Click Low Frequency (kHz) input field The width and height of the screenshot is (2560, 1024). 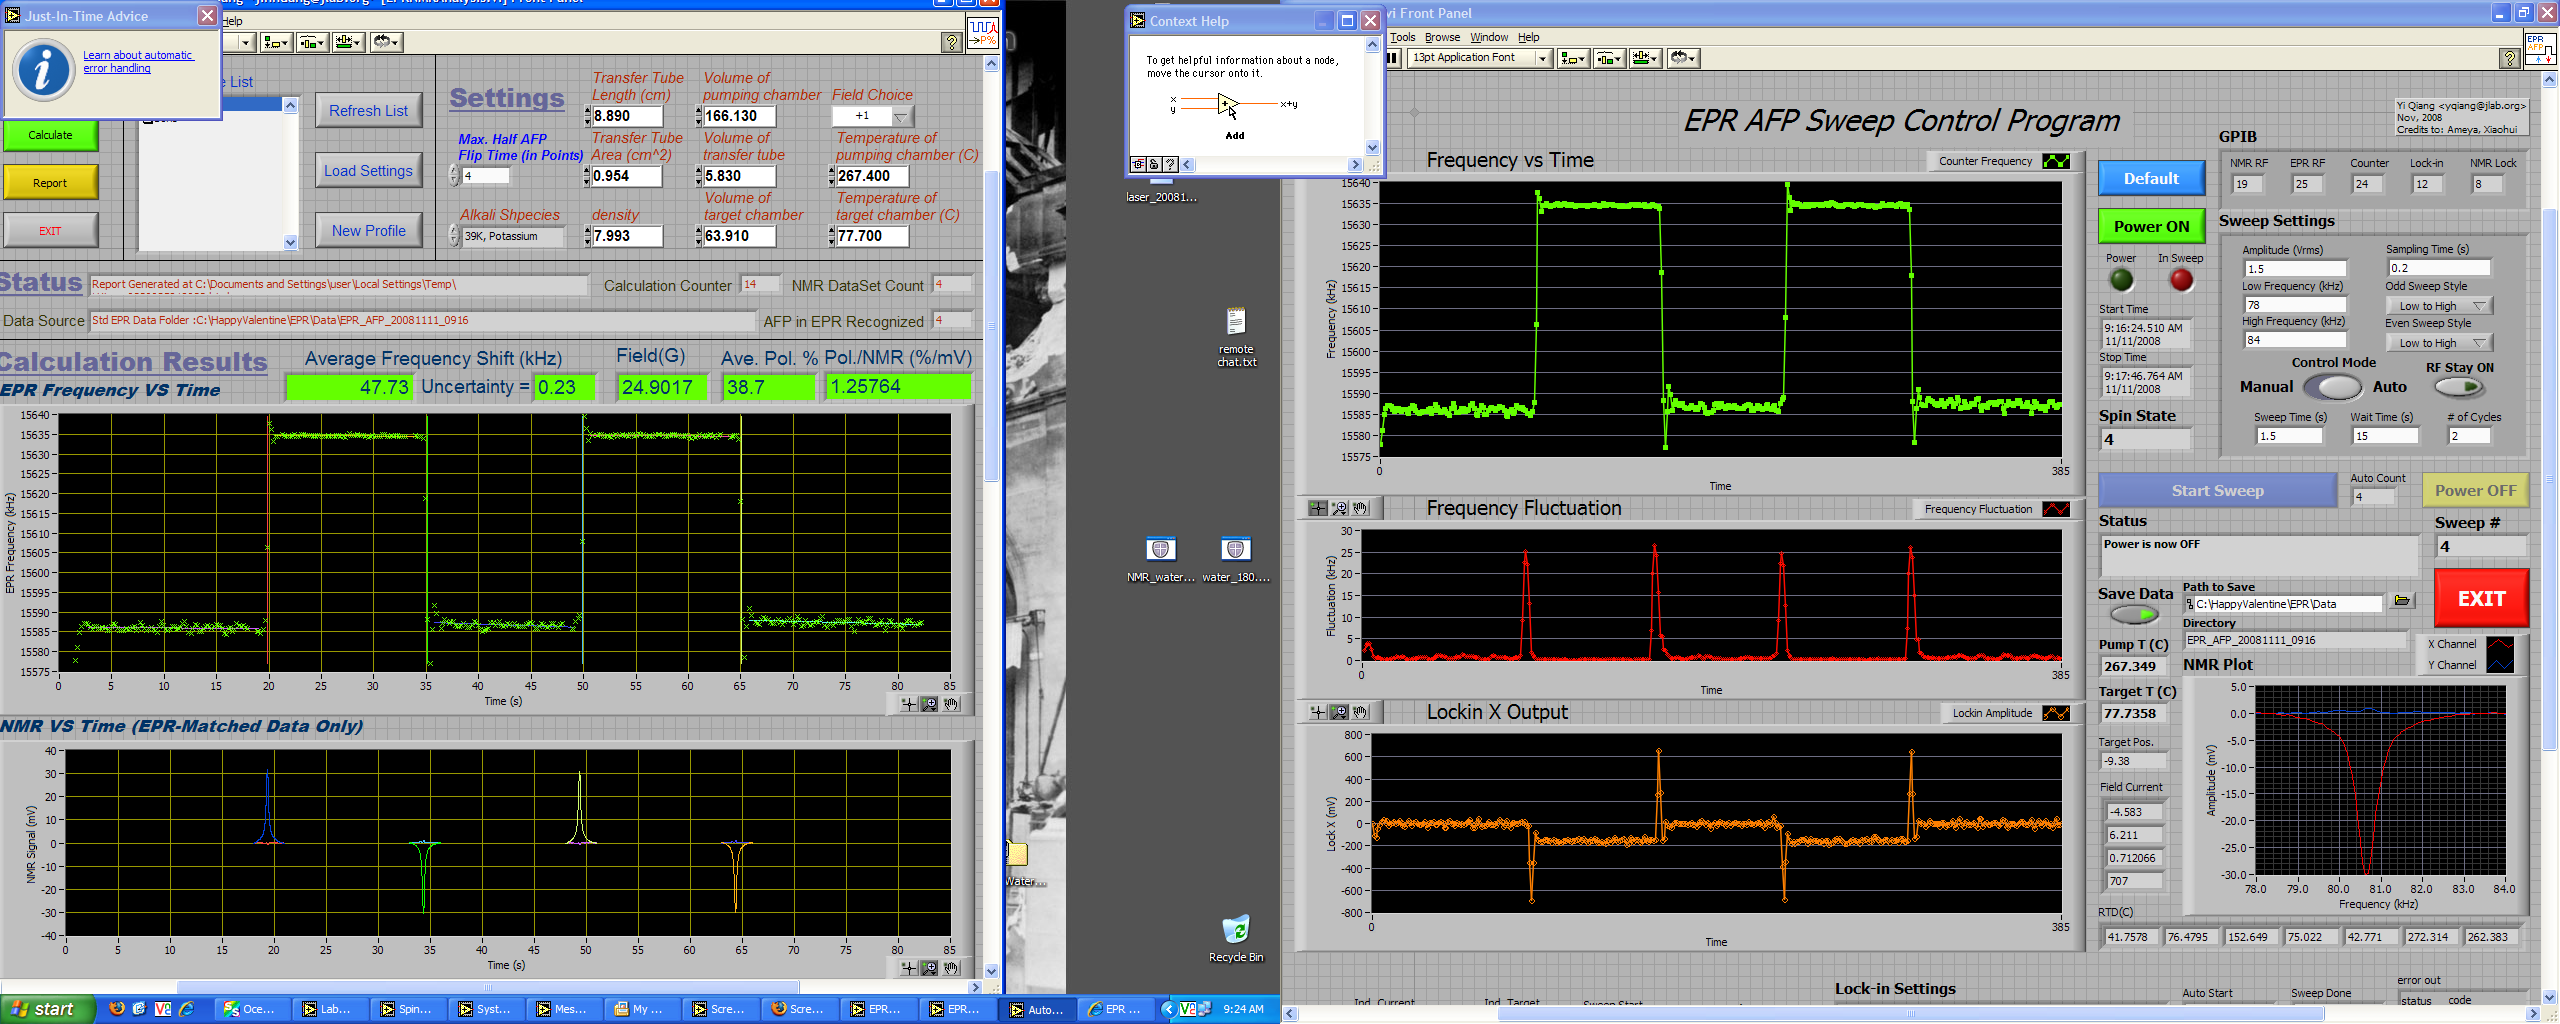coord(2295,305)
